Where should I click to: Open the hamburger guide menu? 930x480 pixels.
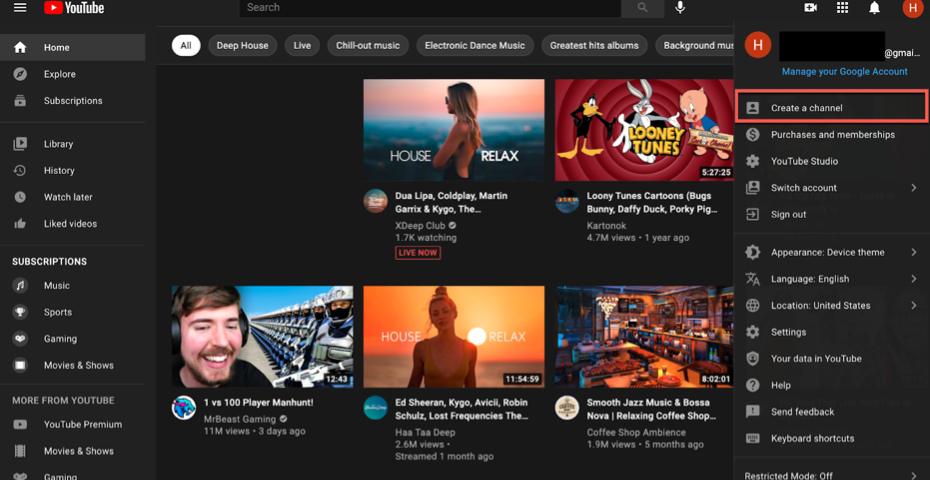pyautogui.click(x=20, y=8)
